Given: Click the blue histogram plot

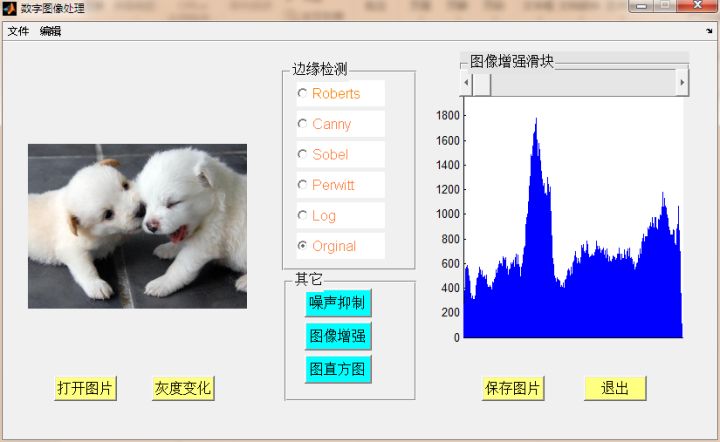Looking at the screenshot, I should click(573, 218).
